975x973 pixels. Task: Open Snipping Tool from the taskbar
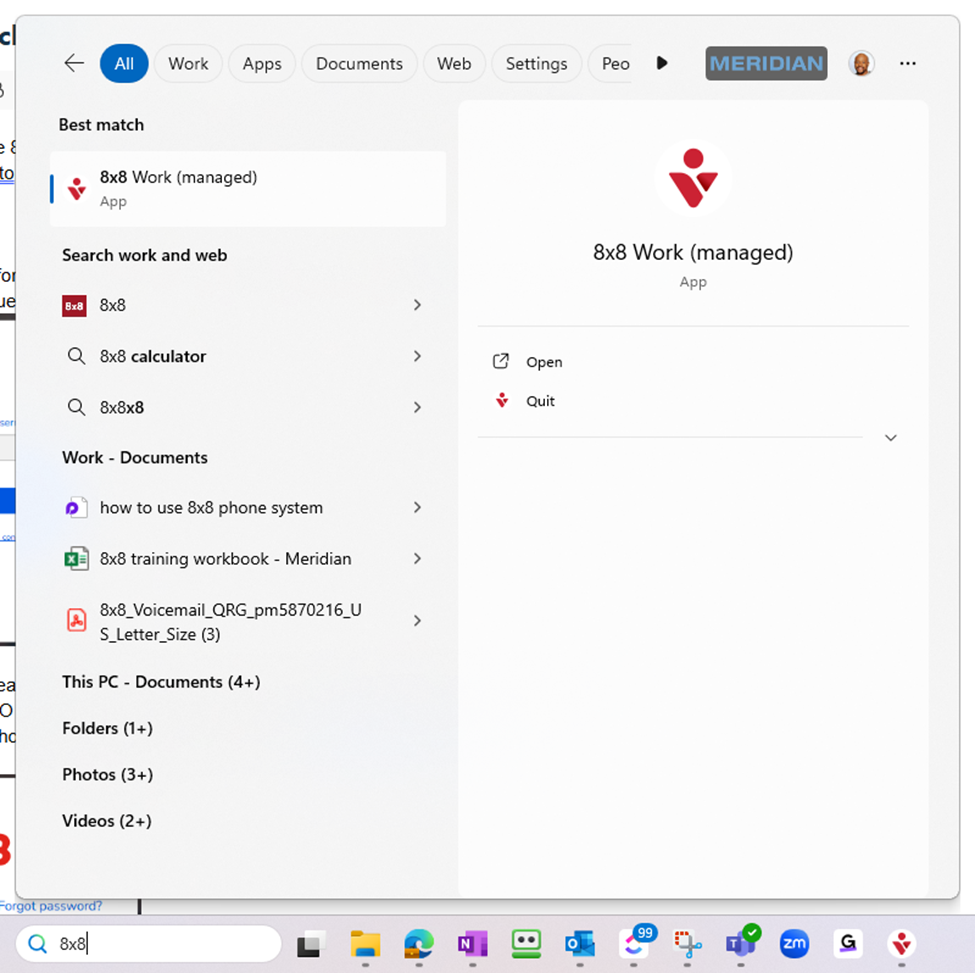tap(687, 944)
